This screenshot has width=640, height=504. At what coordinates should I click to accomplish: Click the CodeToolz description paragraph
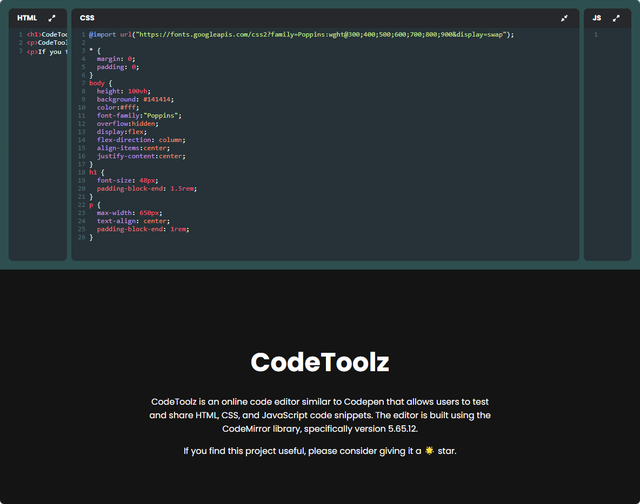(320, 415)
